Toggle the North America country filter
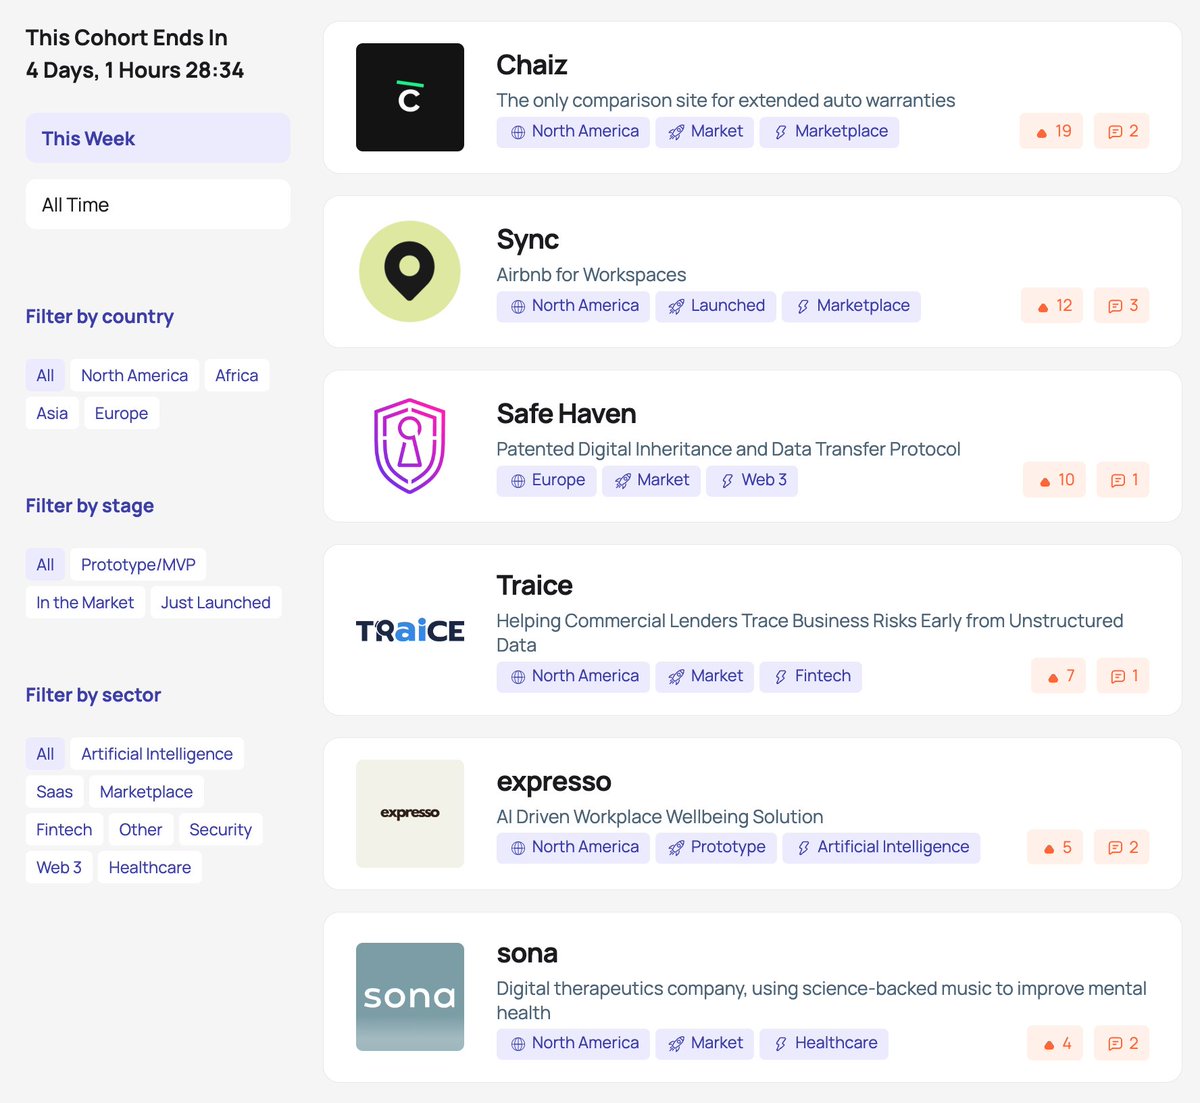 point(134,375)
